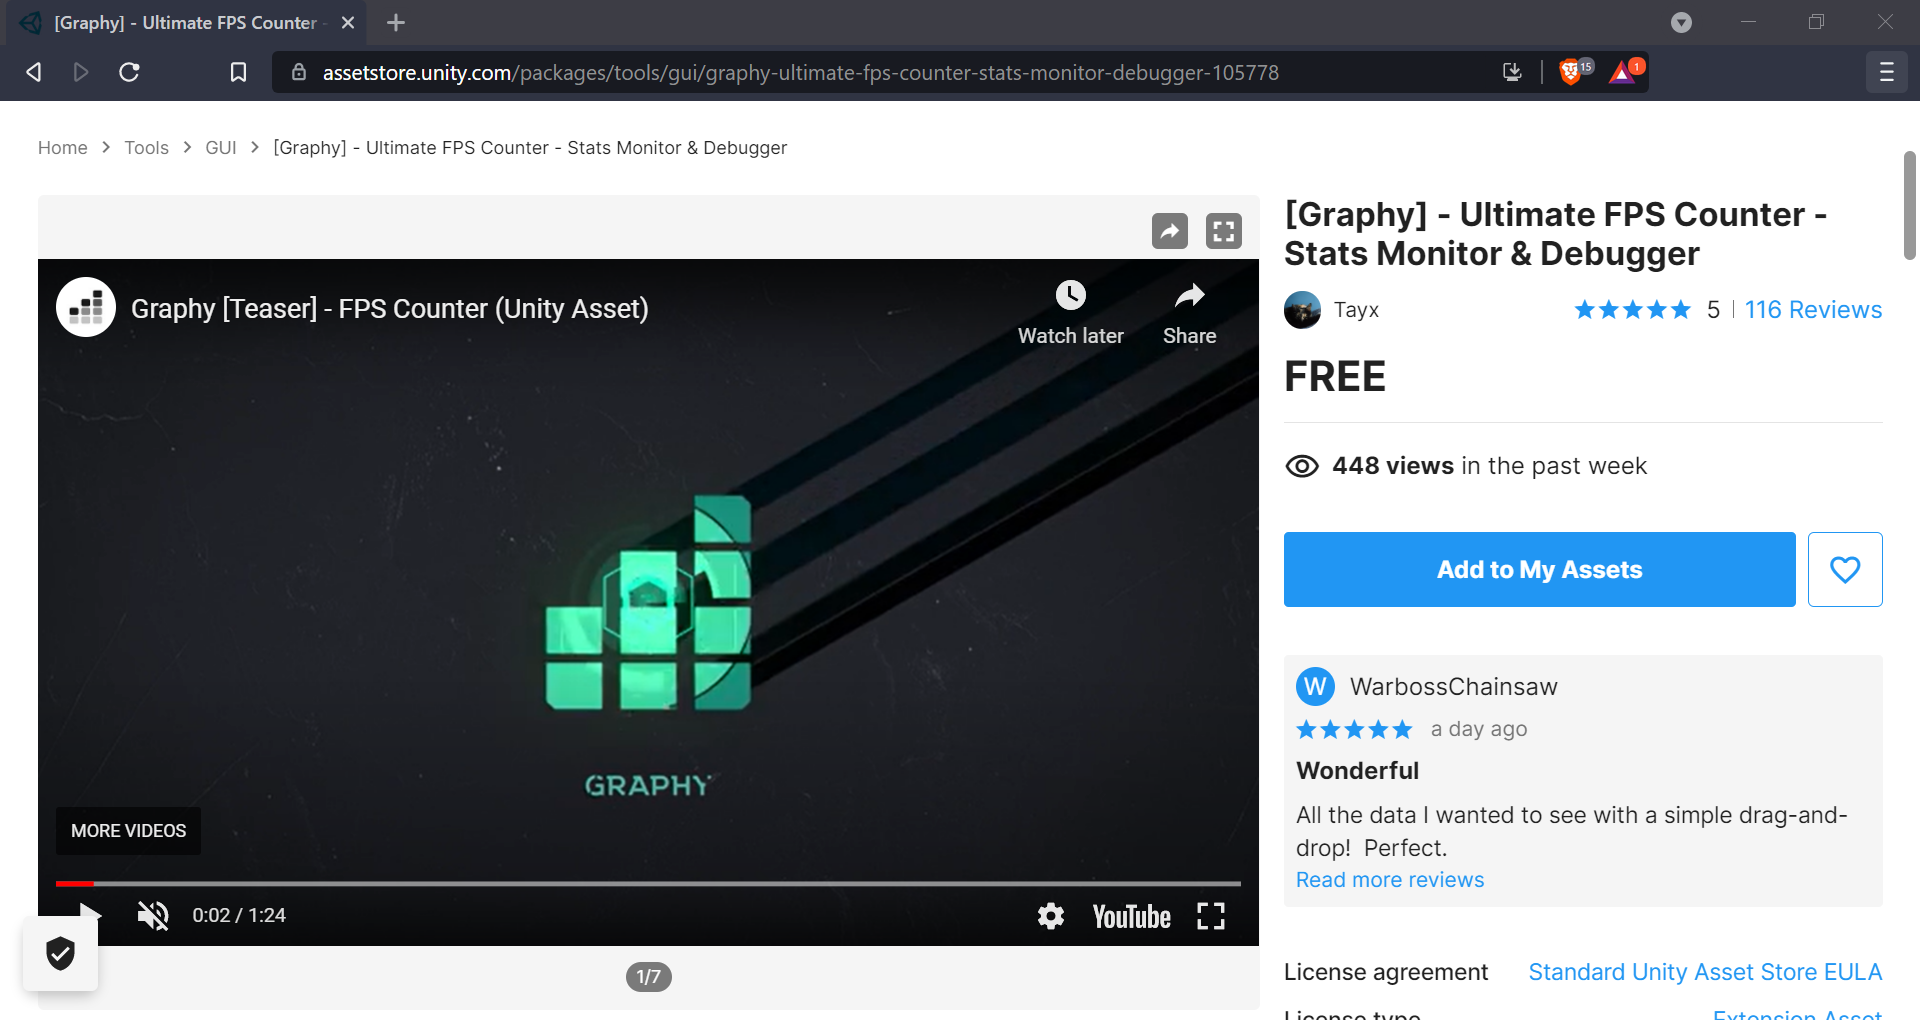Seek along the video progress bar
The height and width of the screenshot is (1020, 1920).
(x=648, y=884)
